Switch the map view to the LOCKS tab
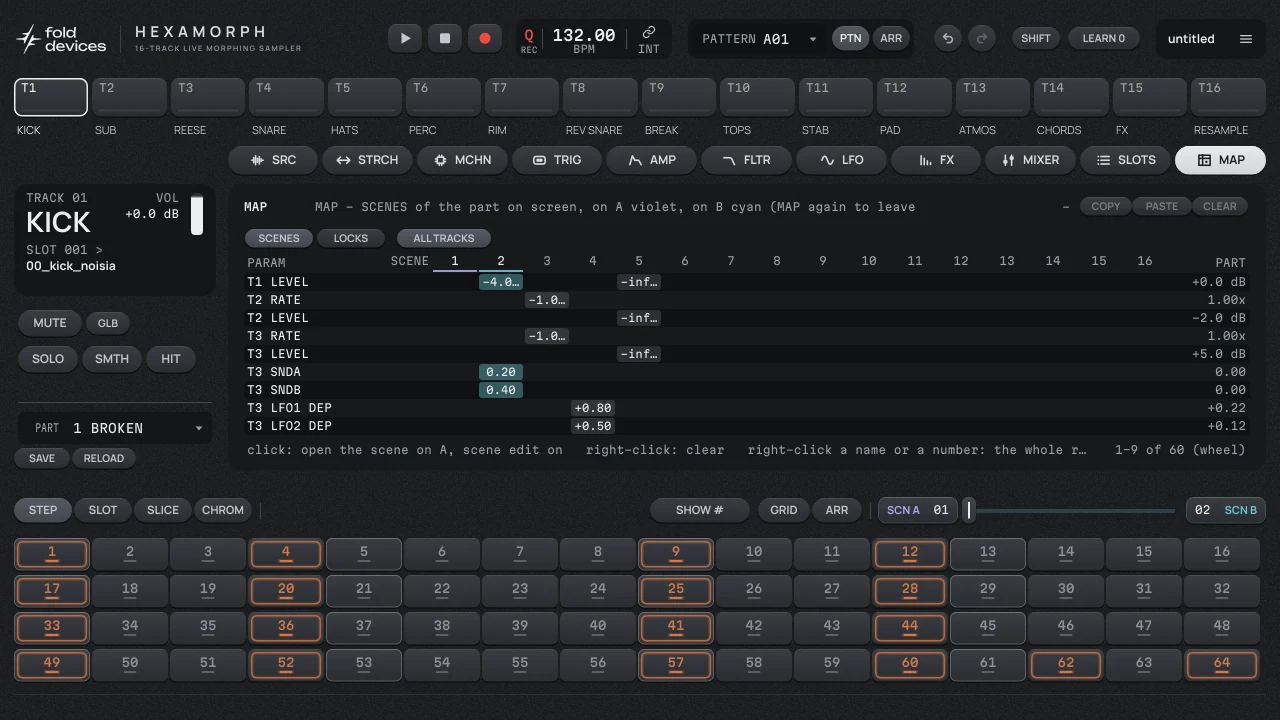1280x720 pixels. [350, 238]
